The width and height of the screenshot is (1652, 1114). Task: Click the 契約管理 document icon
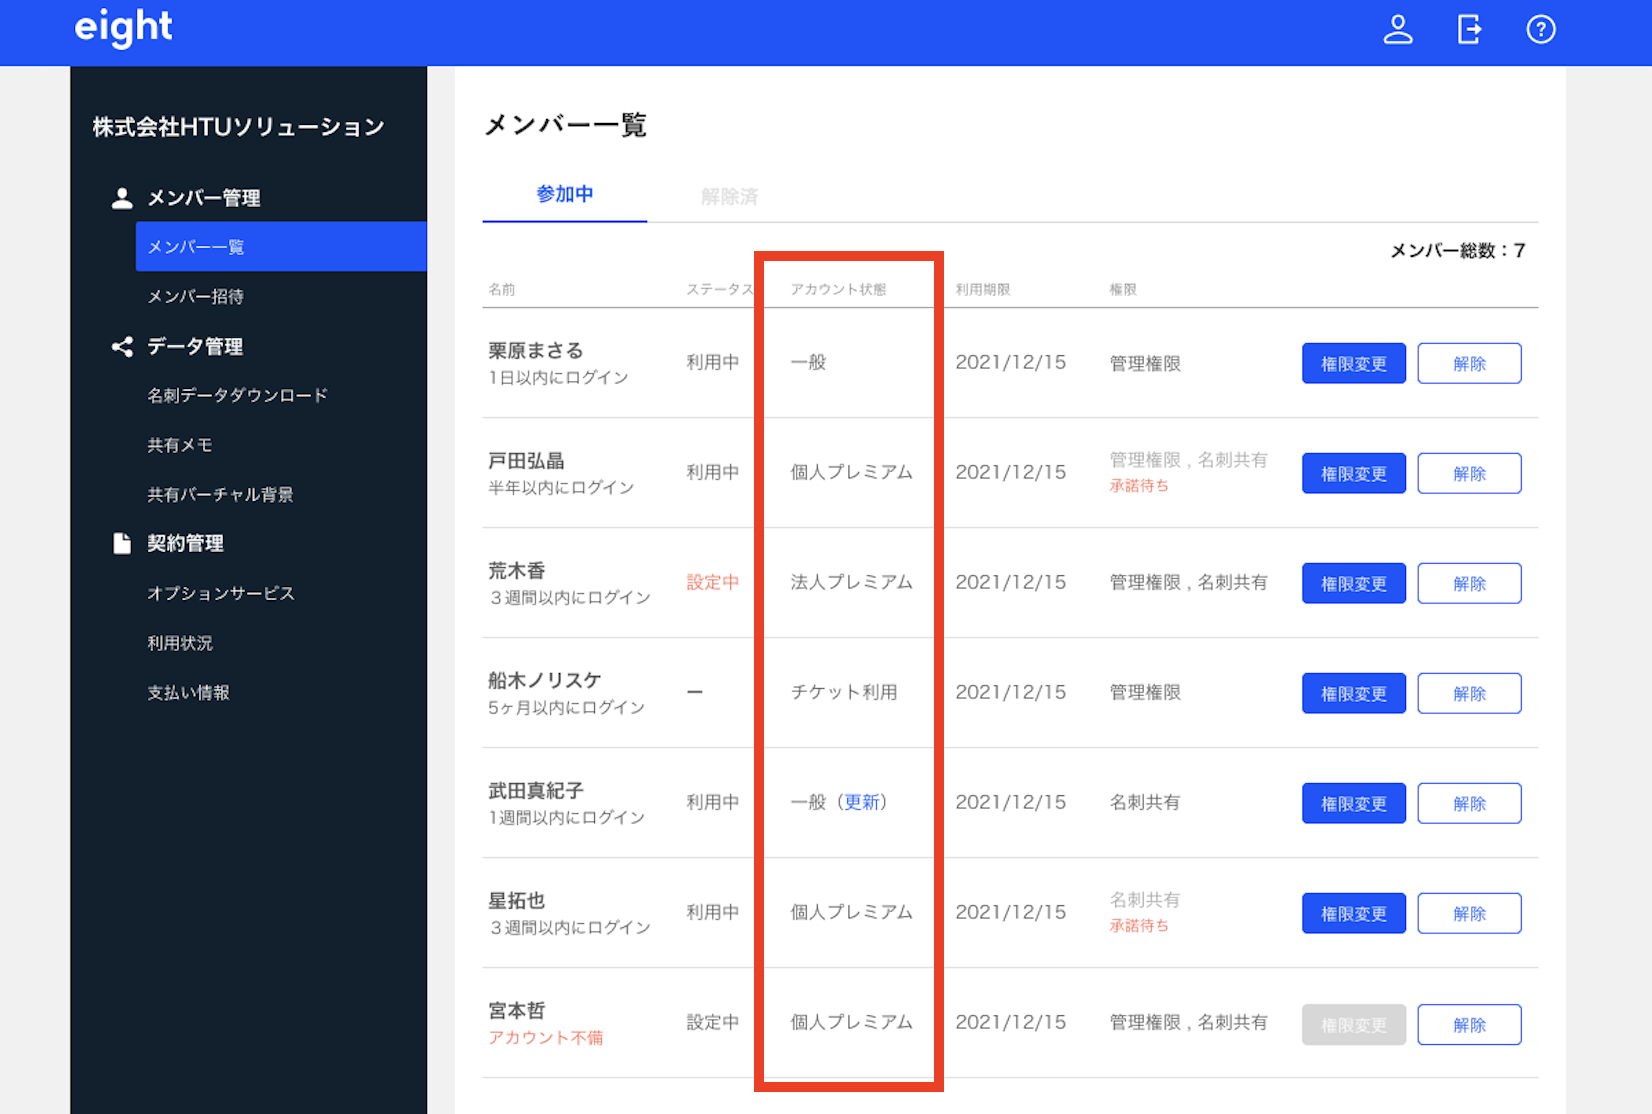[x=122, y=543]
